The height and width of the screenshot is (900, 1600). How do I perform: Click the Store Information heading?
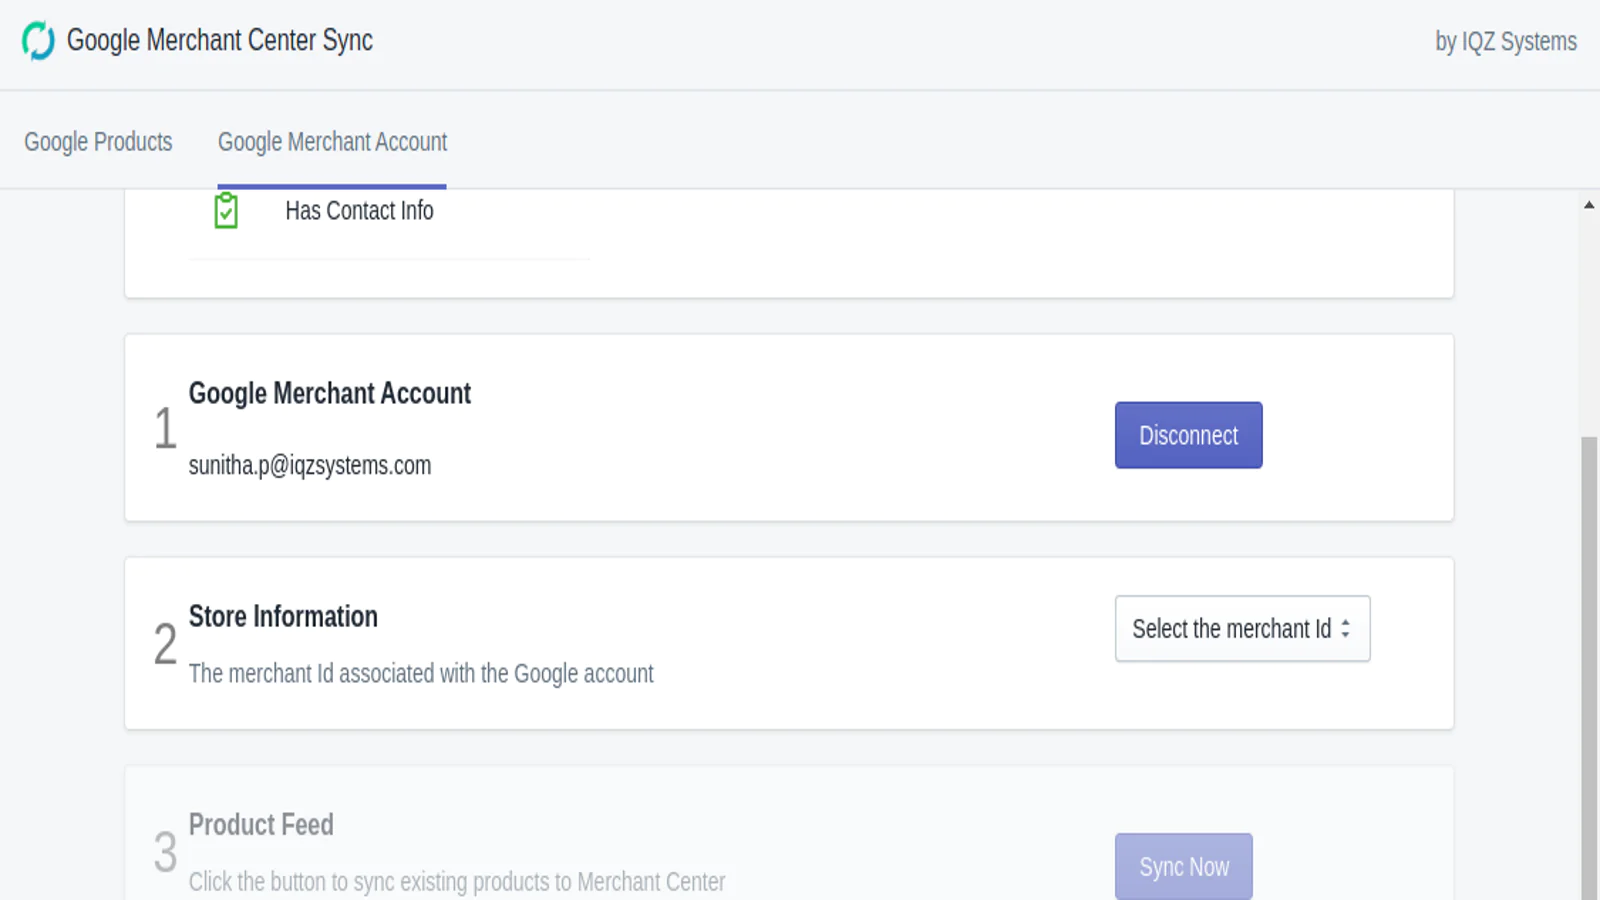(283, 617)
